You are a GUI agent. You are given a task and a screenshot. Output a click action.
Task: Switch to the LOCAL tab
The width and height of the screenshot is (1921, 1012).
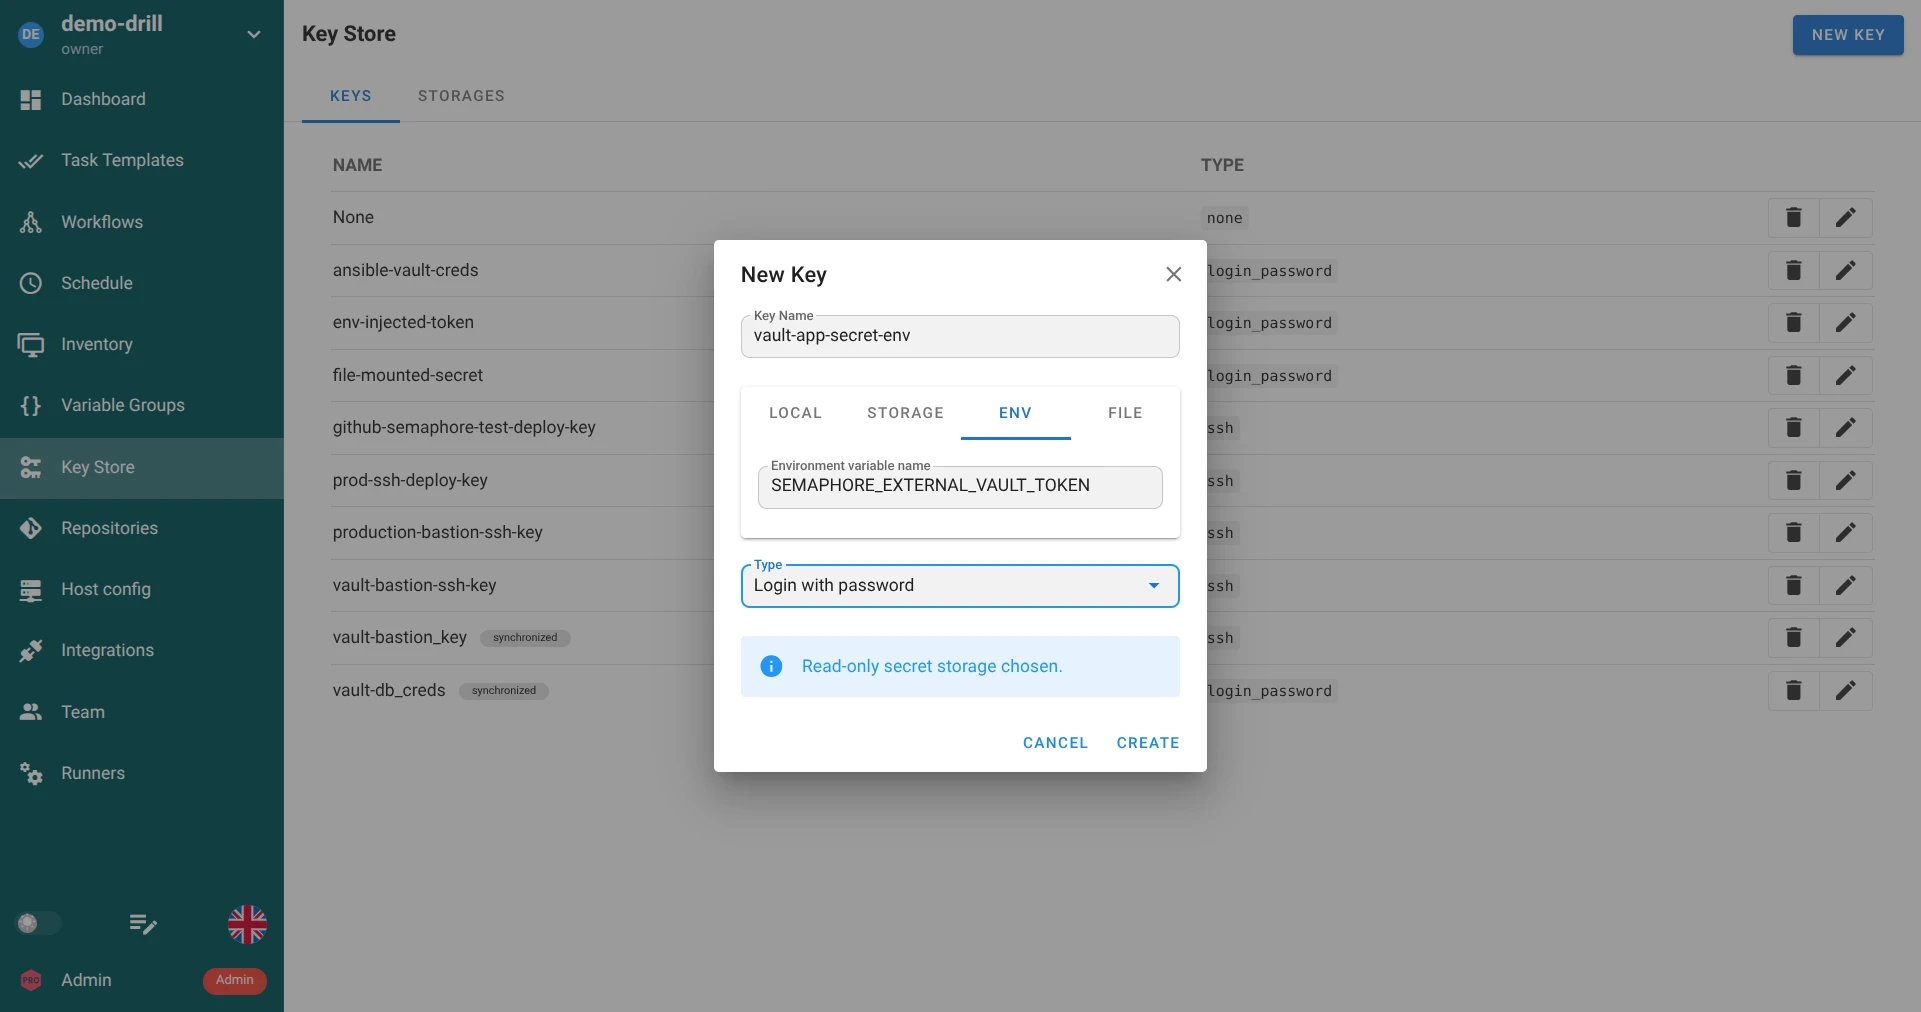tap(795, 413)
